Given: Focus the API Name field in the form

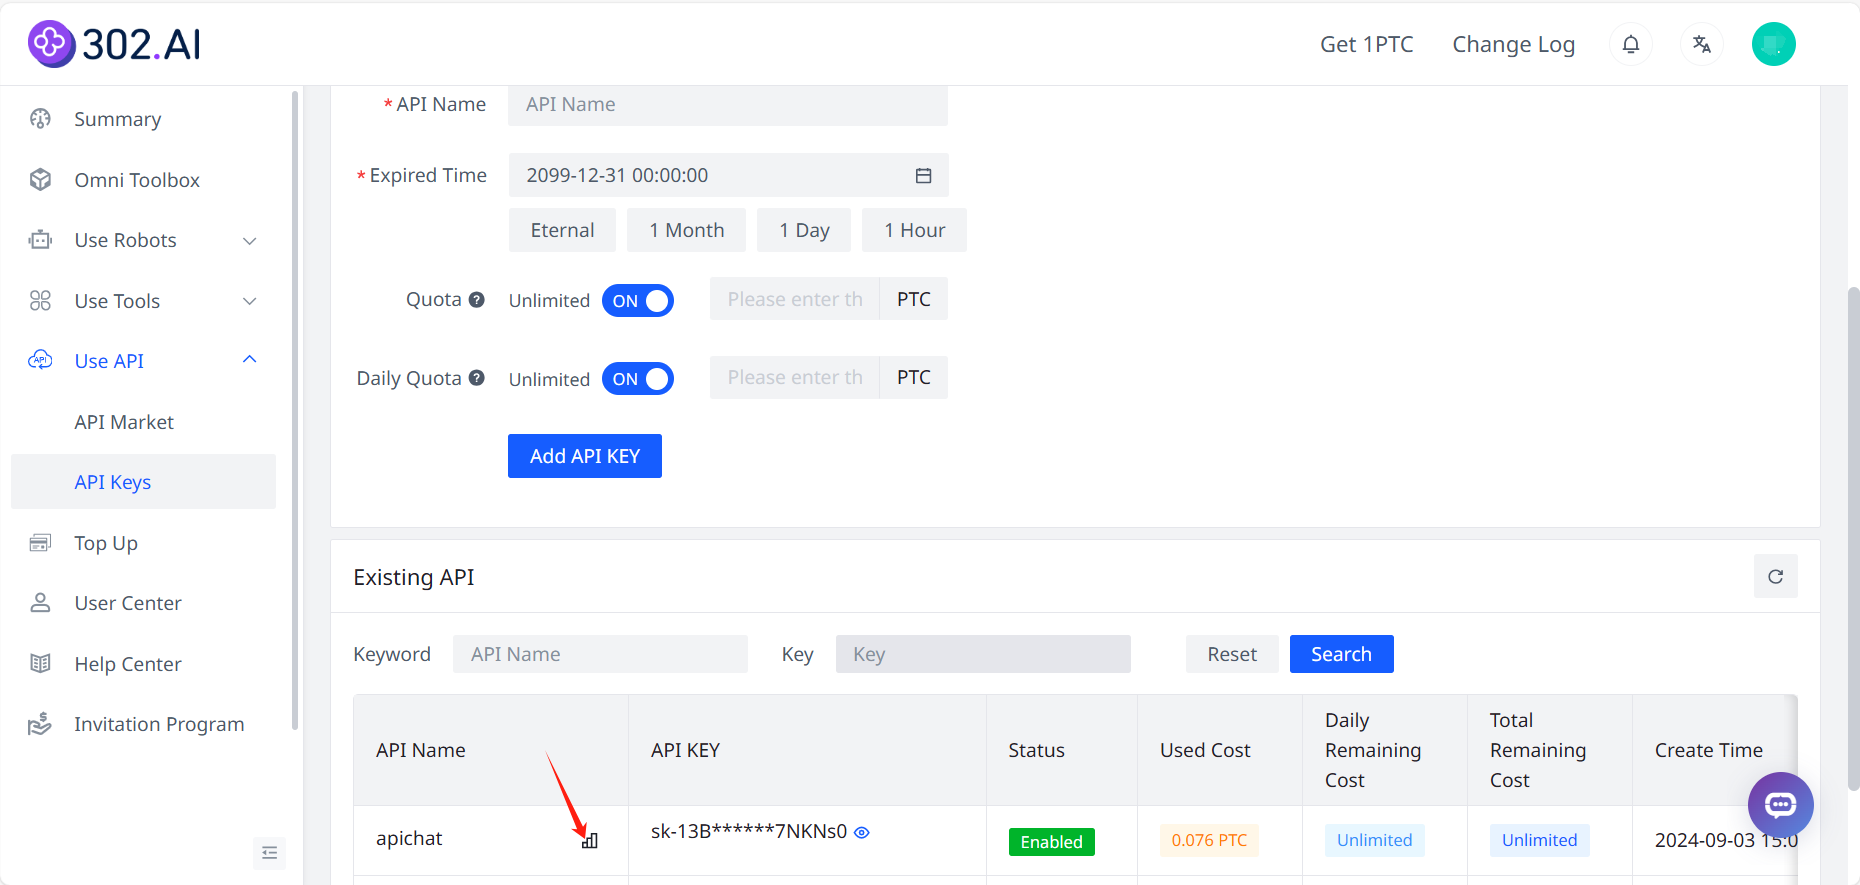Looking at the screenshot, I should coord(728,105).
